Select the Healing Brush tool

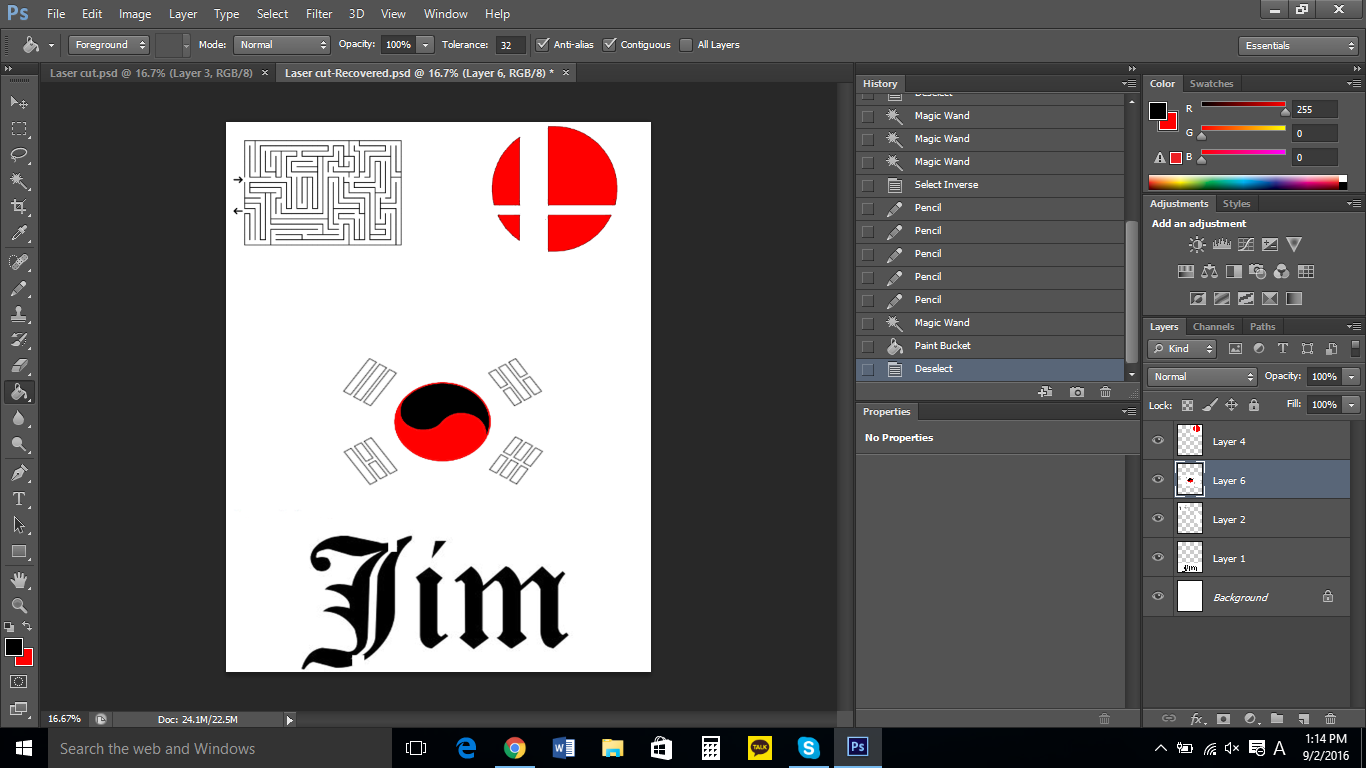[19, 262]
